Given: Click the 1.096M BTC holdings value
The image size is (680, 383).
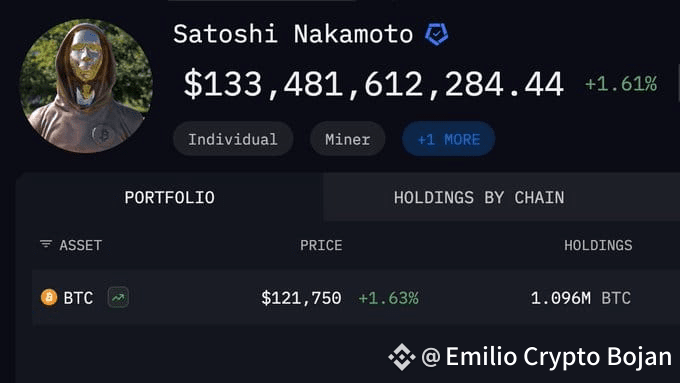Looking at the screenshot, I should 581,298.
